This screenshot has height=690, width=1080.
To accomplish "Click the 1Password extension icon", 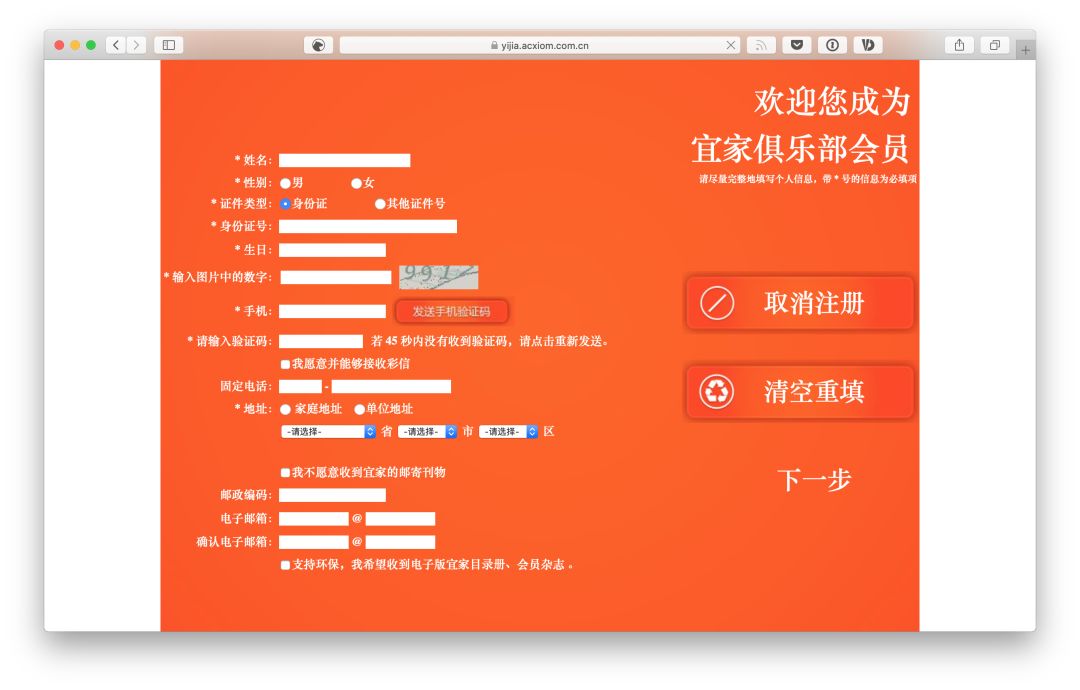I will [x=832, y=45].
